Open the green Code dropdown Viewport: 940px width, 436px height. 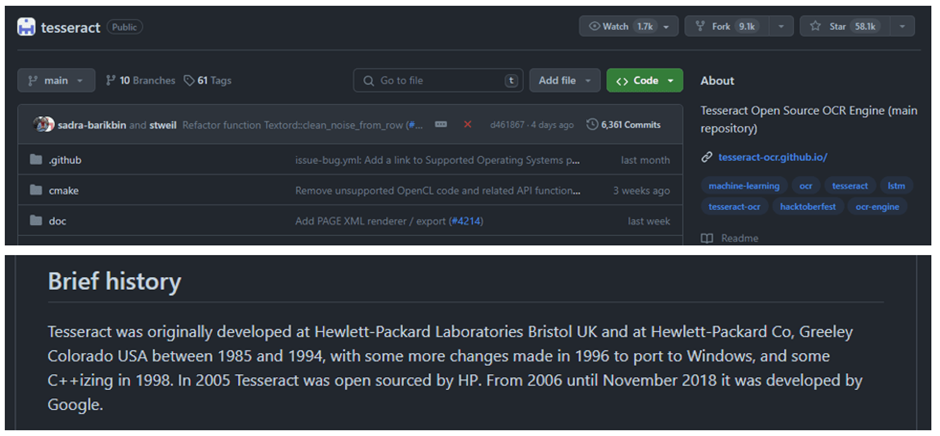(644, 80)
